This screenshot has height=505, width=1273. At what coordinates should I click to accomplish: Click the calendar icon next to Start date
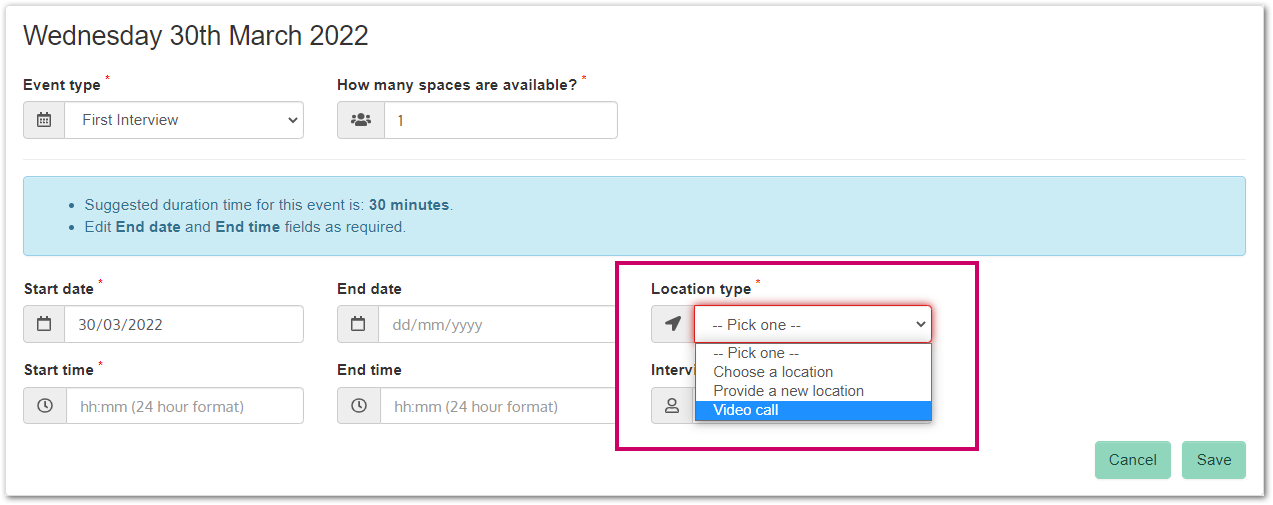(44, 325)
